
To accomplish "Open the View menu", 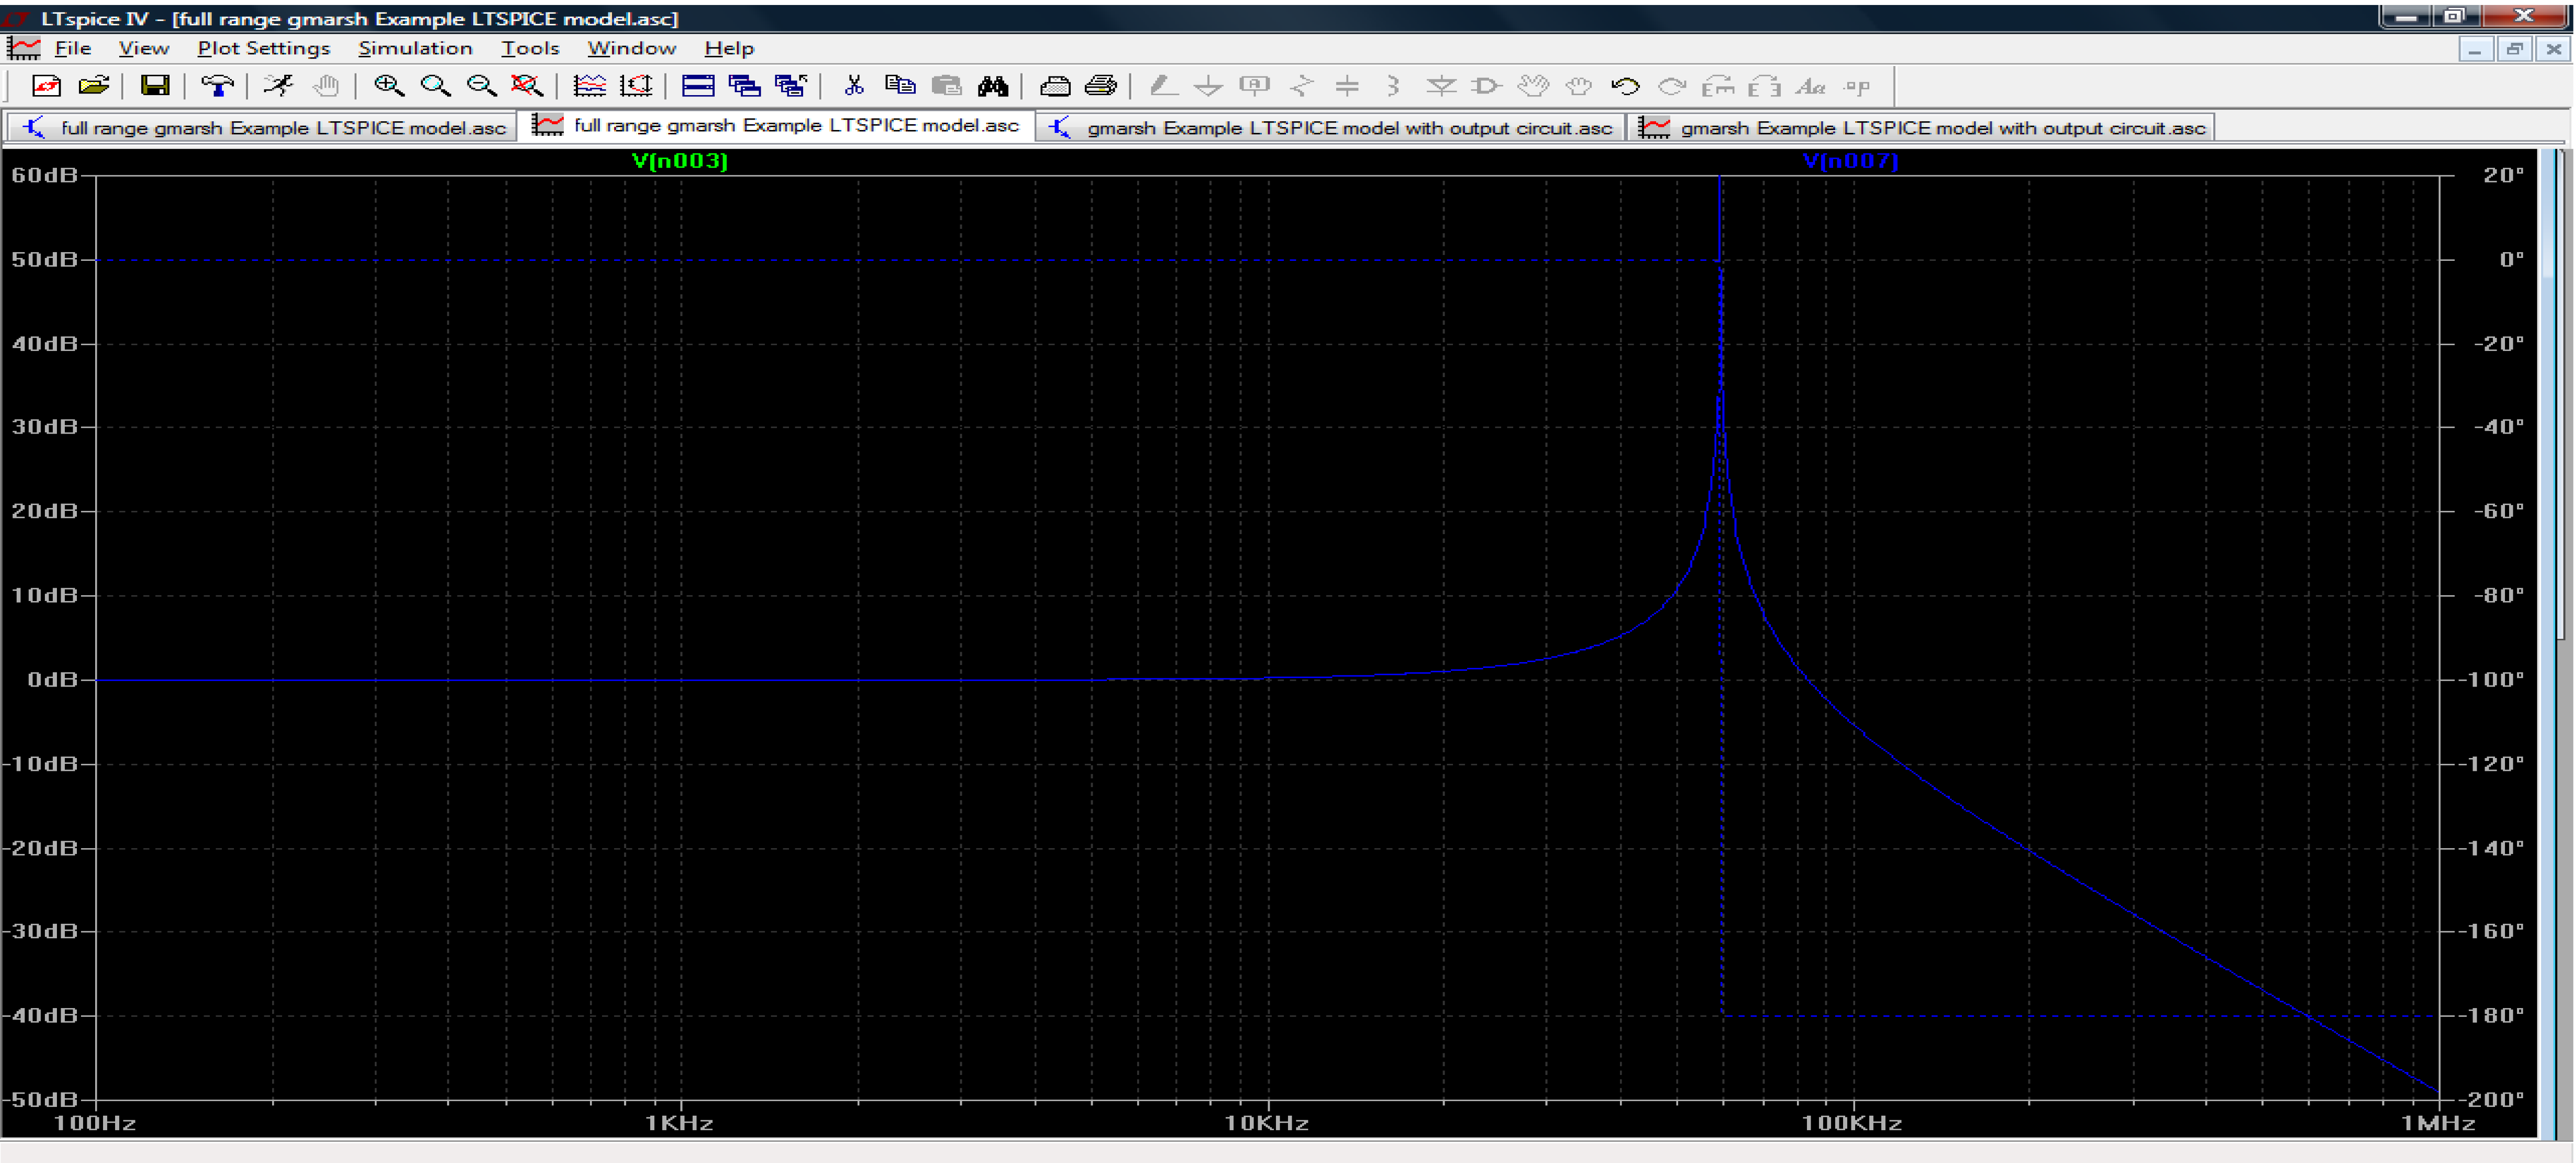I will pyautogui.click(x=144, y=48).
